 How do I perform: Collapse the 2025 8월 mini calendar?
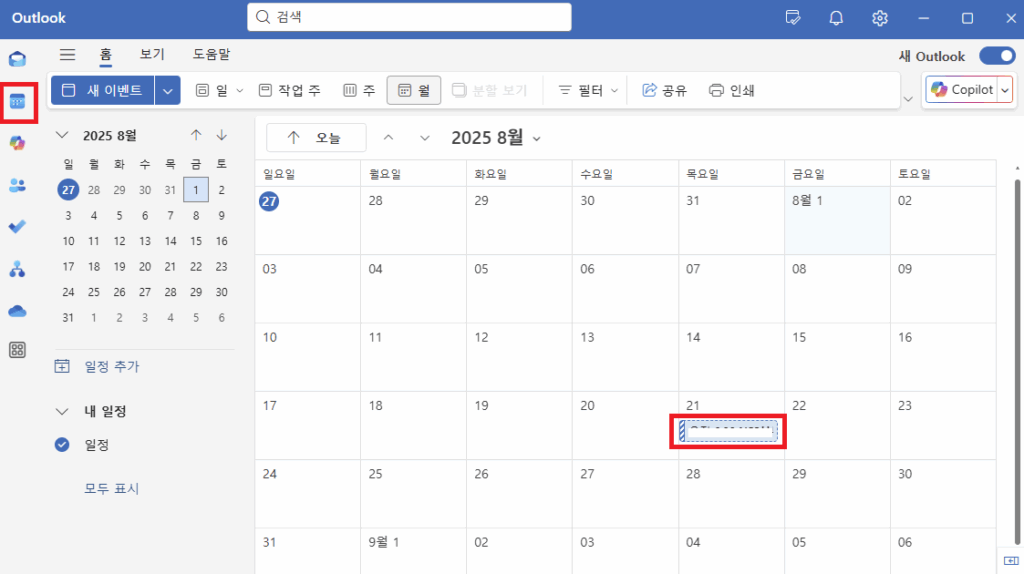pos(62,135)
